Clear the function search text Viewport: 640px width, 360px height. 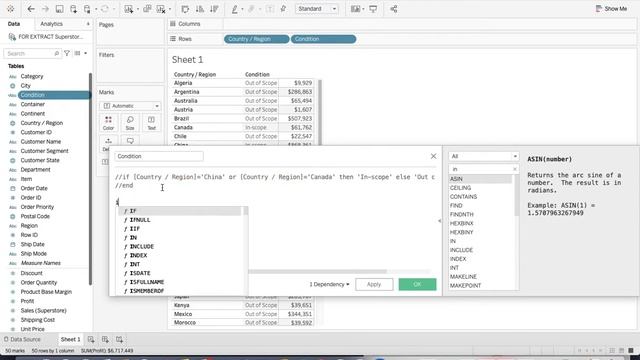[x=515, y=169]
